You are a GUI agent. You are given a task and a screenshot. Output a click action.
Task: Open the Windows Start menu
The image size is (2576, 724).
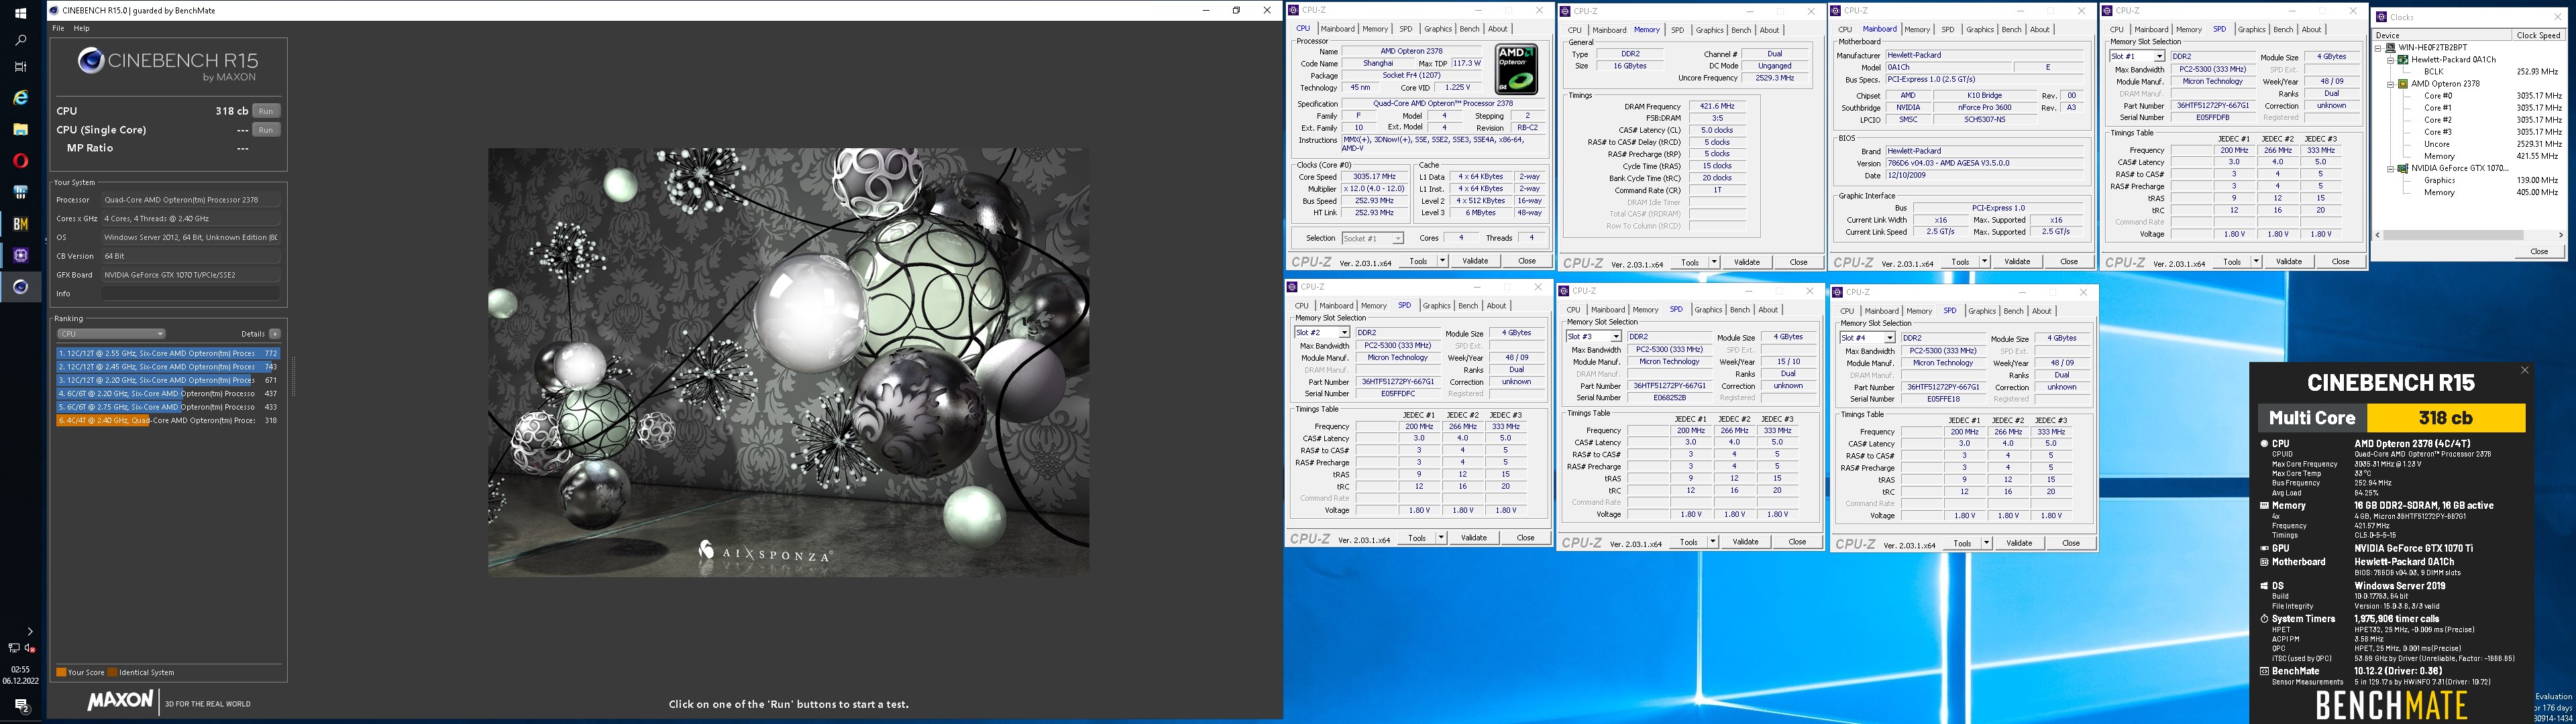pos(20,13)
